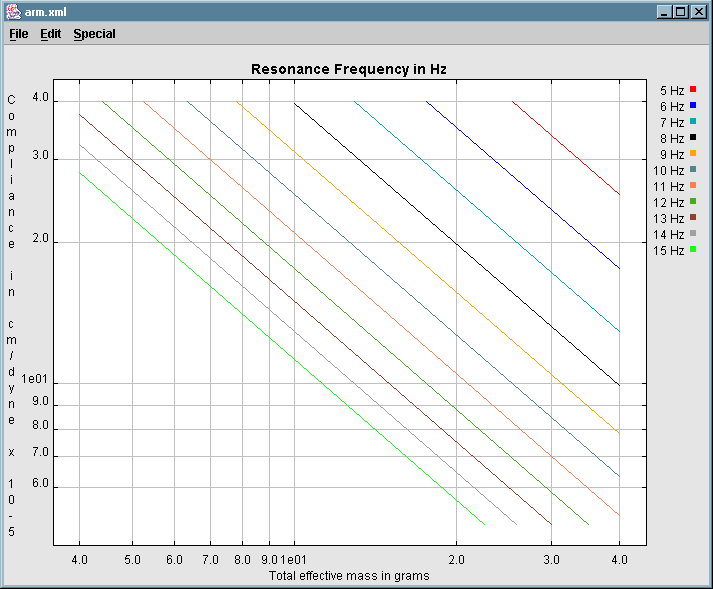Click the y-axis tick label '8.0'
The height and width of the screenshot is (589, 713).
(x=40, y=425)
